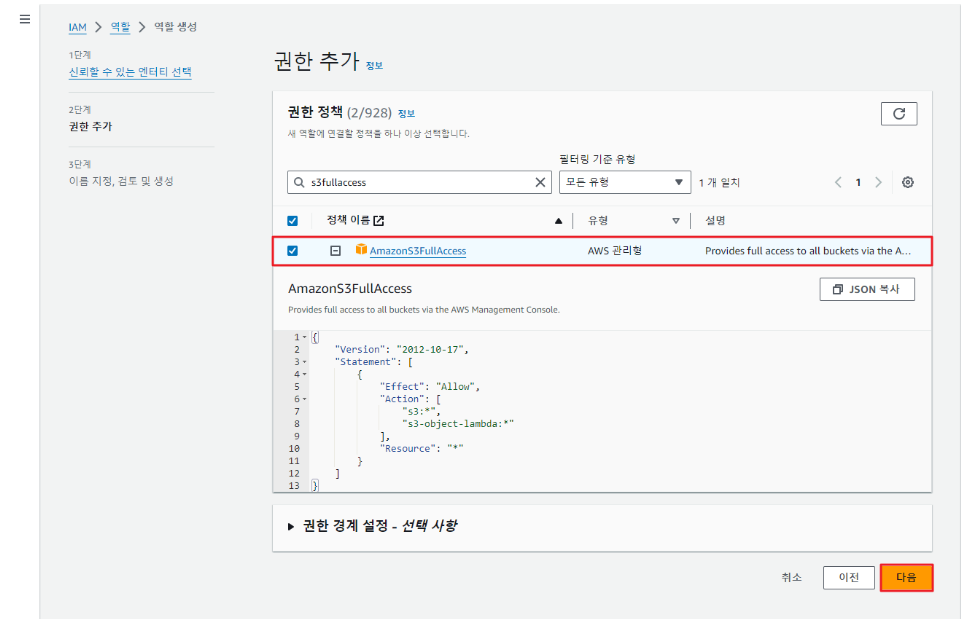Screen dimensions: 961x619
Task: Fold JSON line 1 code block
Action: (305, 337)
